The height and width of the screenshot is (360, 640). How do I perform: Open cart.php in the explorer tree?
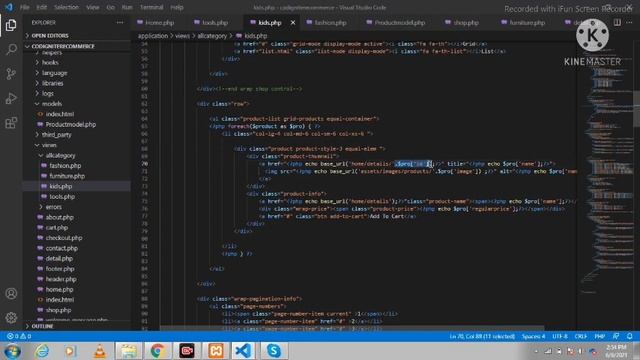pos(57,228)
